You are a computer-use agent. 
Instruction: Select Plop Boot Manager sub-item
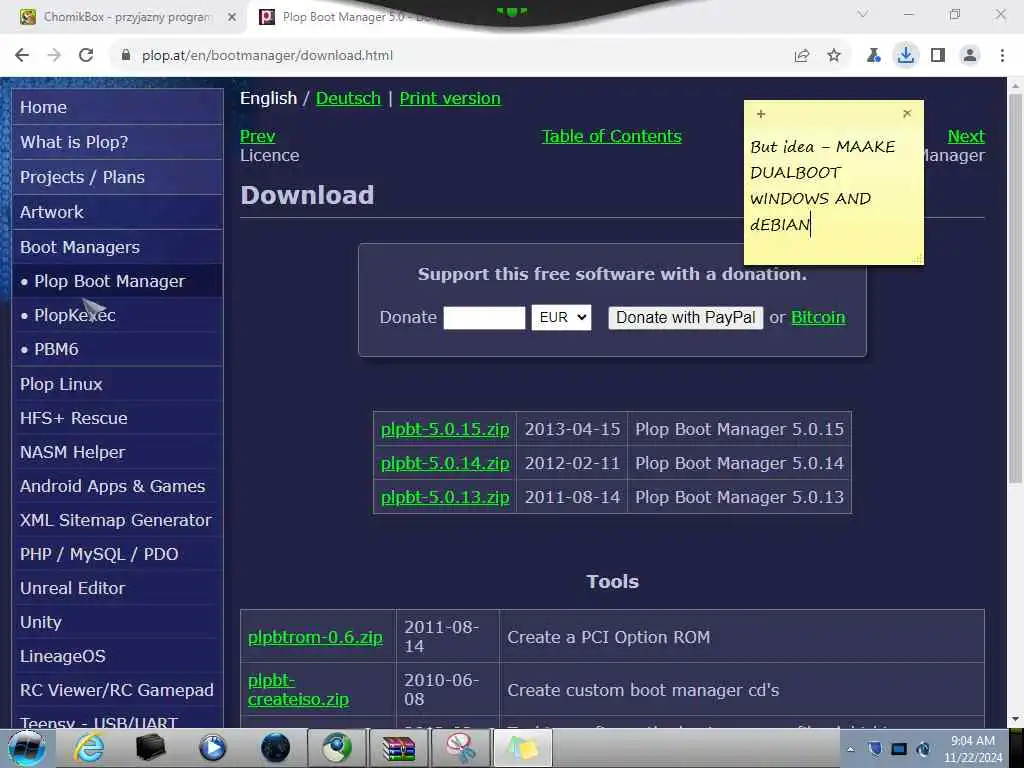pyautogui.click(x=118, y=281)
